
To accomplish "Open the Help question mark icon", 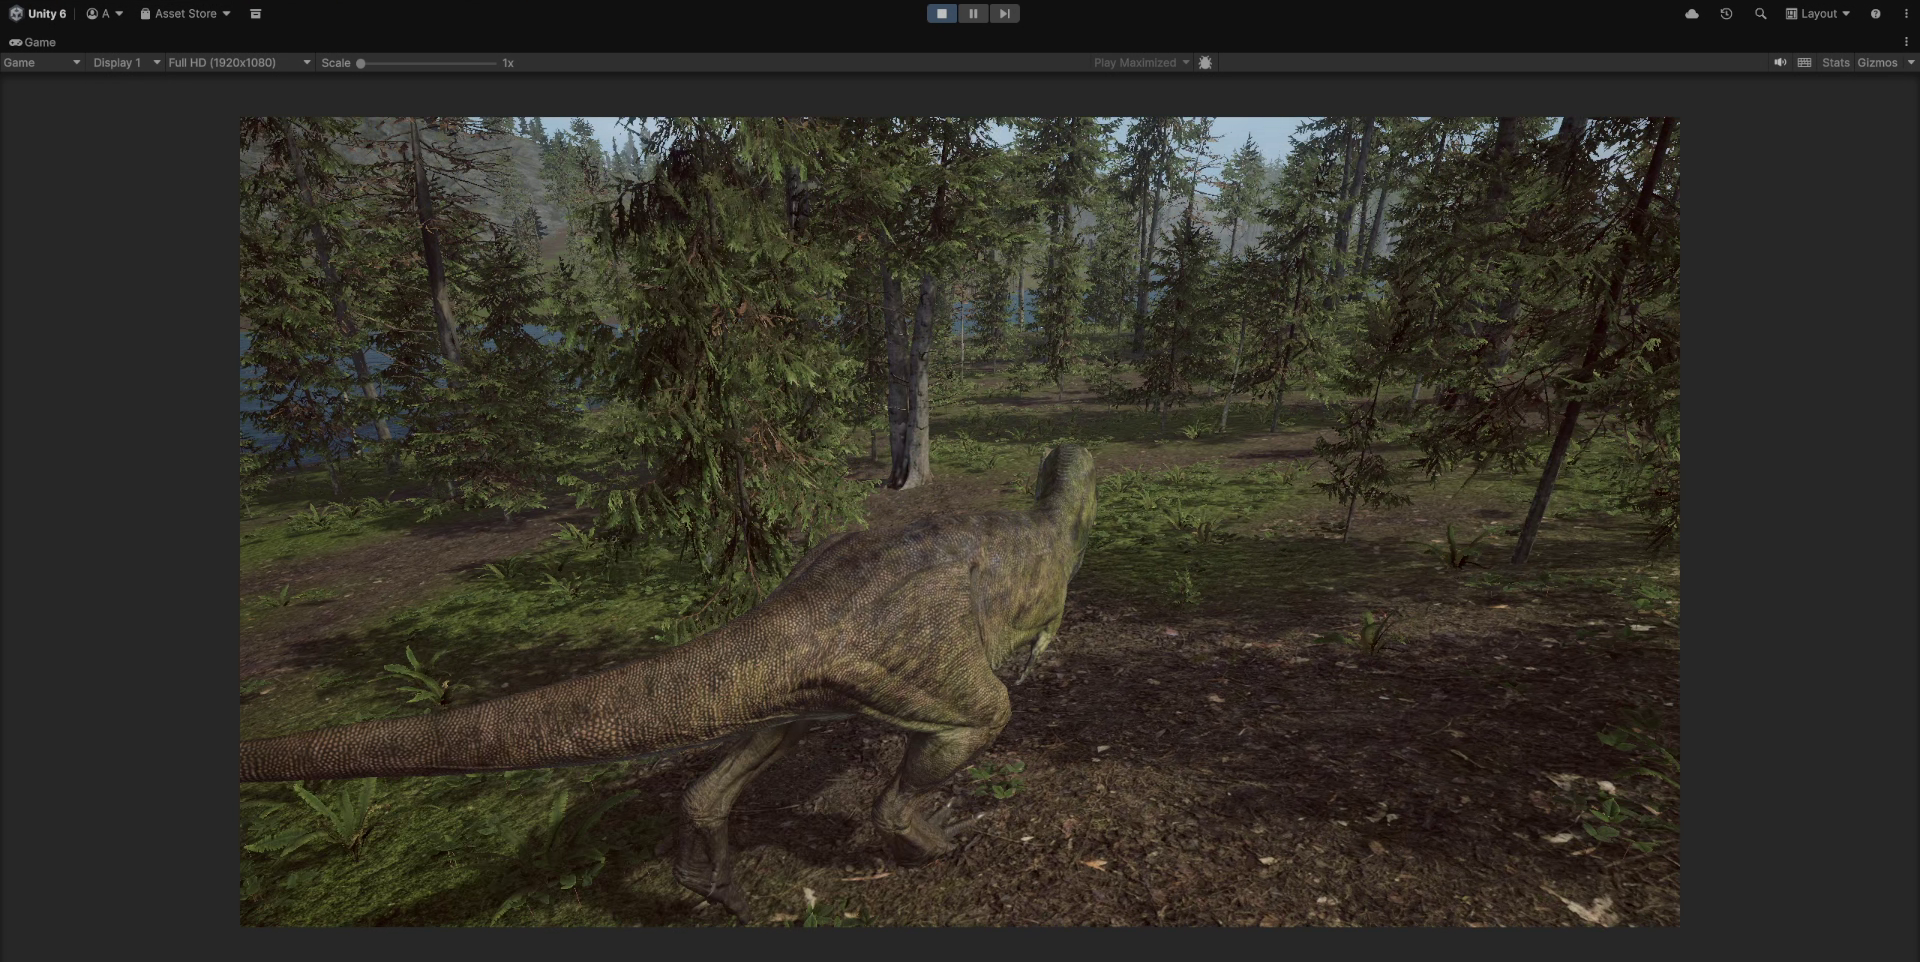I will click(1876, 14).
